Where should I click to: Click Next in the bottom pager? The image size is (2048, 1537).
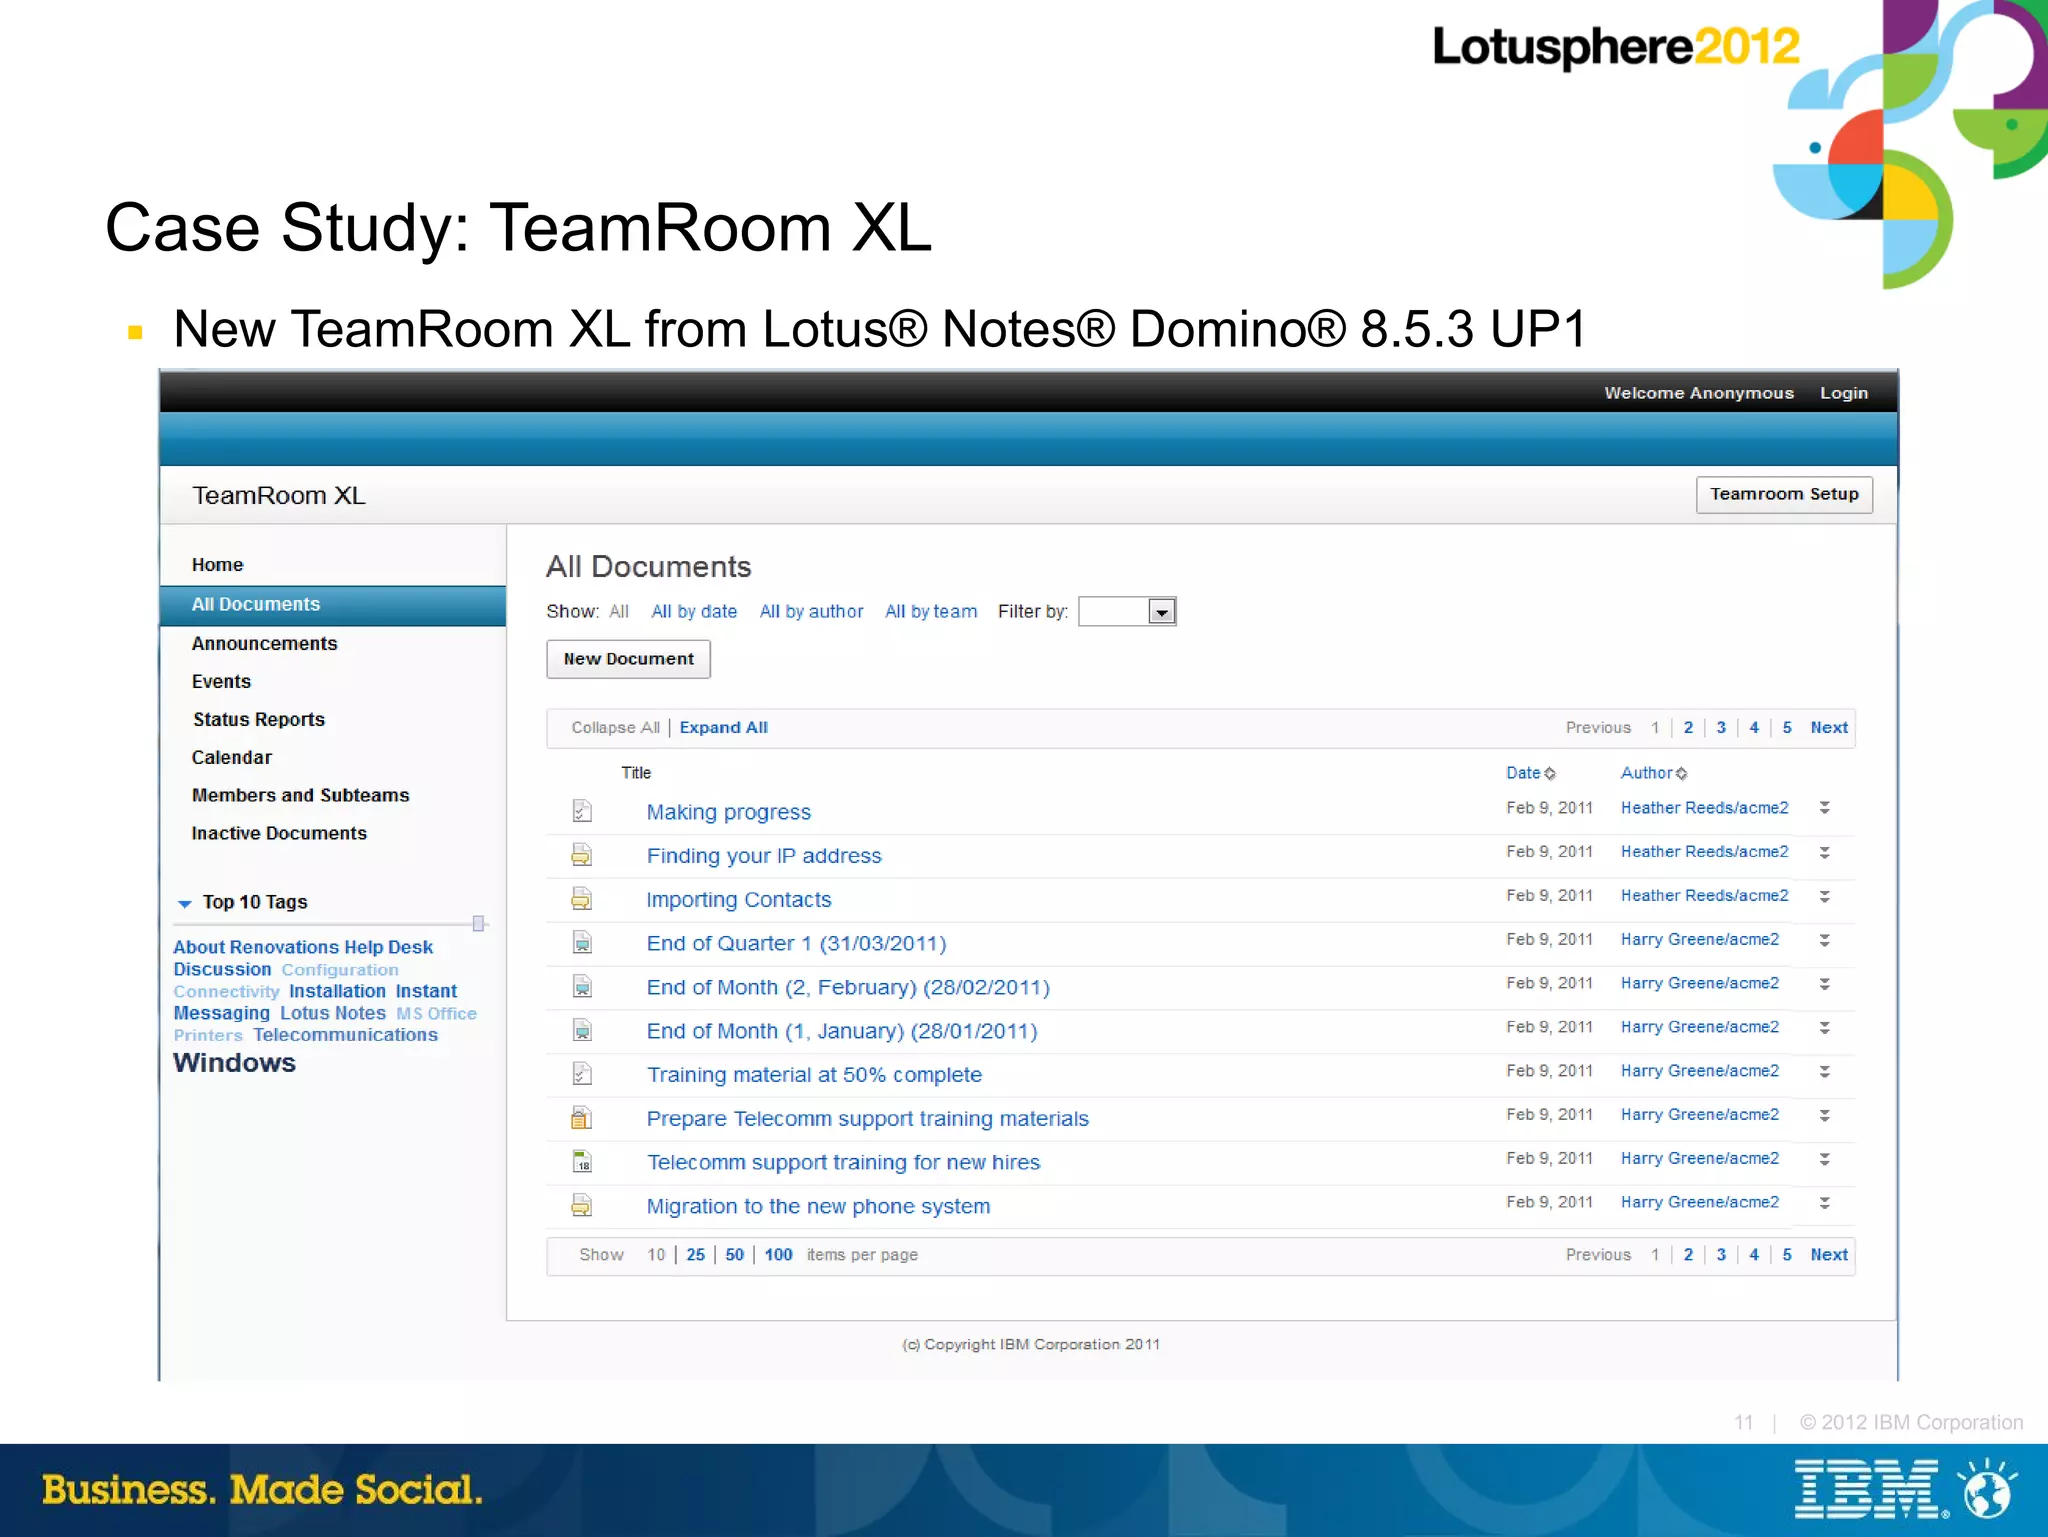pyautogui.click(x=1829, y=1254)
